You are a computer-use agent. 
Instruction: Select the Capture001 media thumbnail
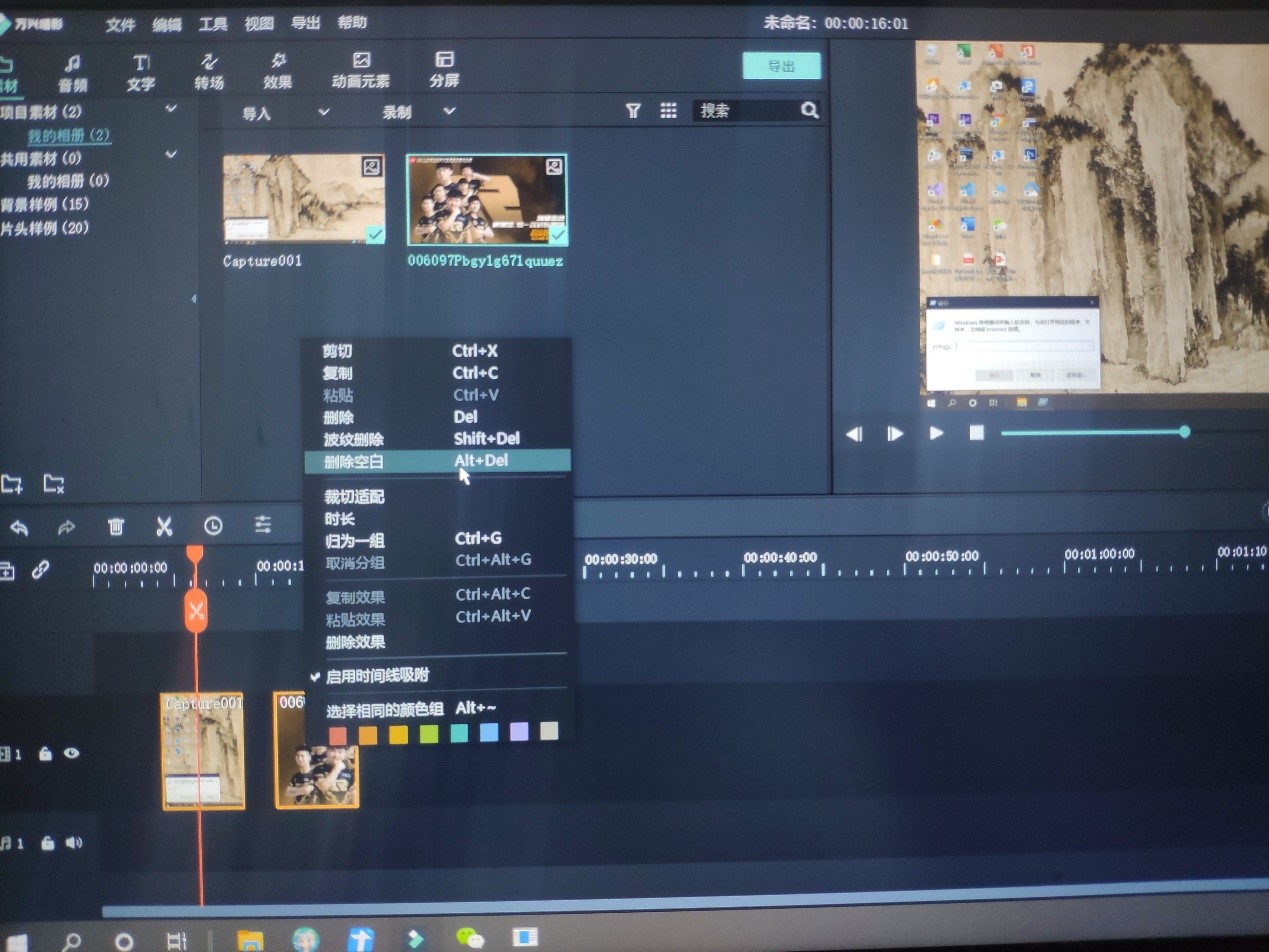click(303, 199)
